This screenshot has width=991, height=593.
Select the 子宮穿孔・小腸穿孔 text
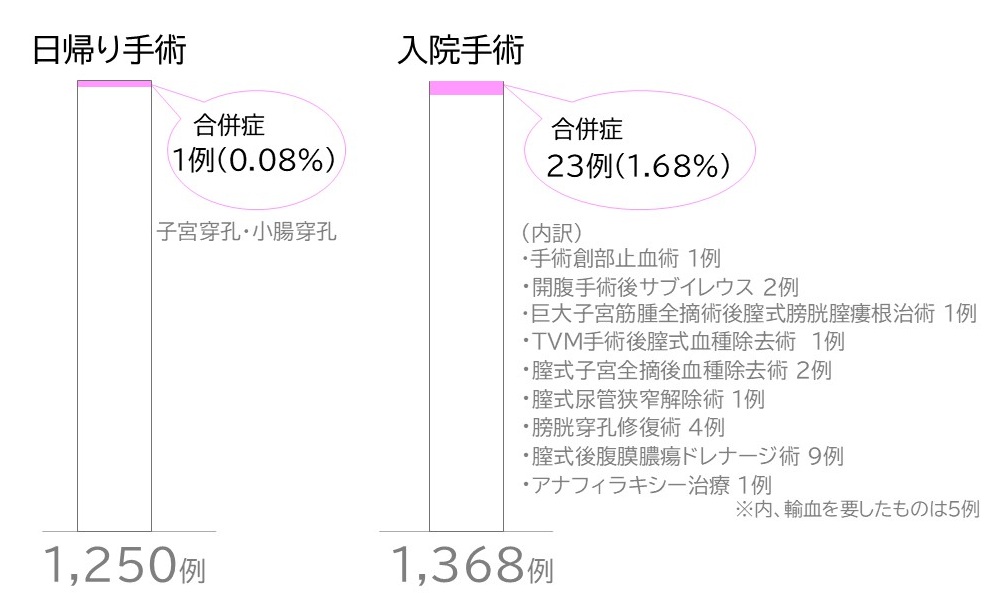[x=246, y=232]
